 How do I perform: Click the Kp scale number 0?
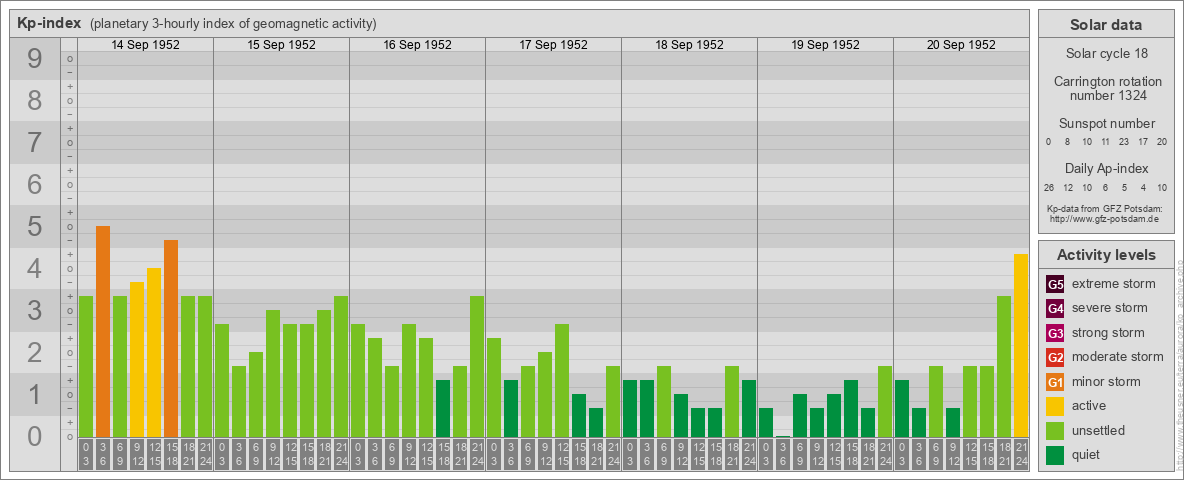[35, 436]
